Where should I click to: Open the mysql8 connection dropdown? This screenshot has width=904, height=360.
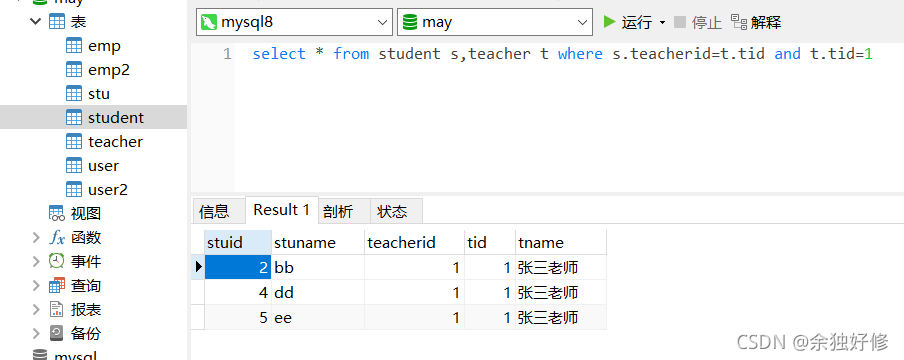tap(294, 22)
